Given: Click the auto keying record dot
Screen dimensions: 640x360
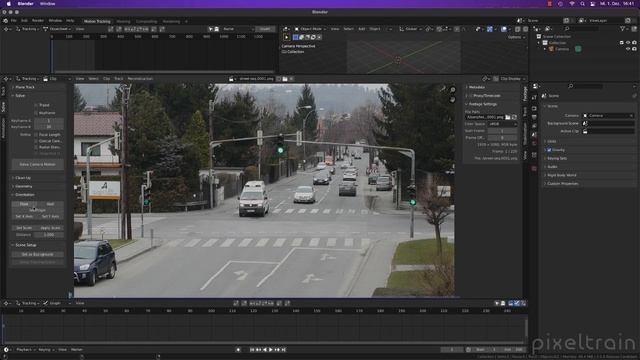Looking at the screenshot, I should [238, 350].
